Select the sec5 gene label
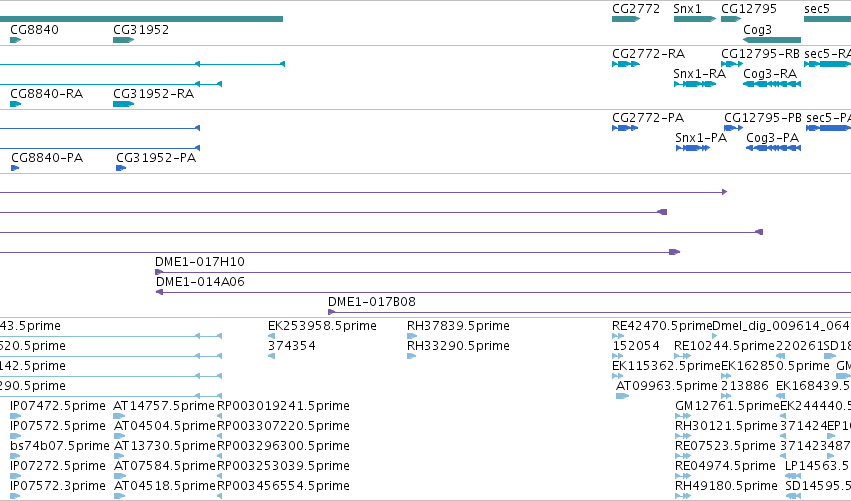This screenshot has height=501, width=851. coord(817,9)
